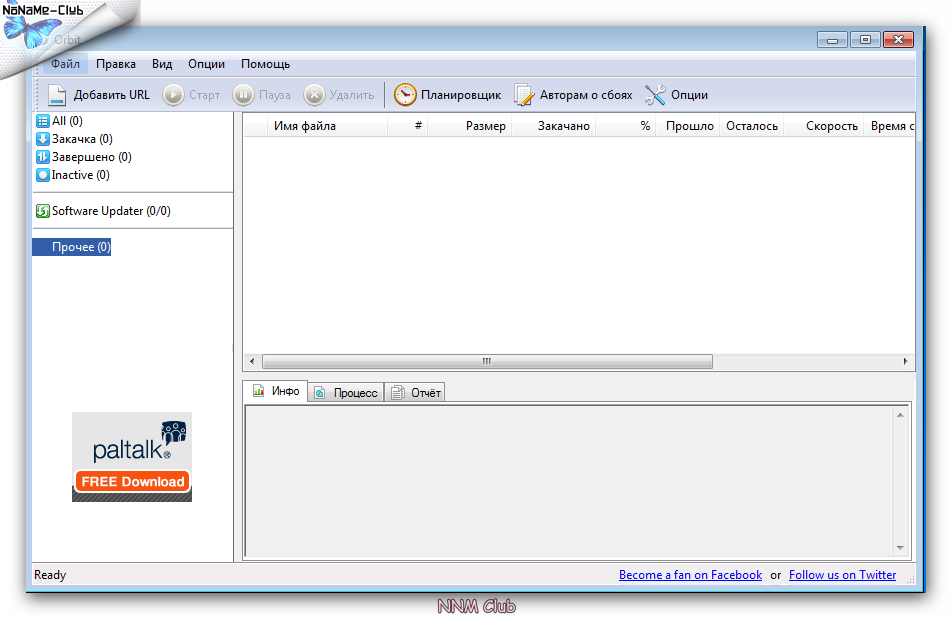Click the Авторам о сбоях icon

tap(524, 95)
